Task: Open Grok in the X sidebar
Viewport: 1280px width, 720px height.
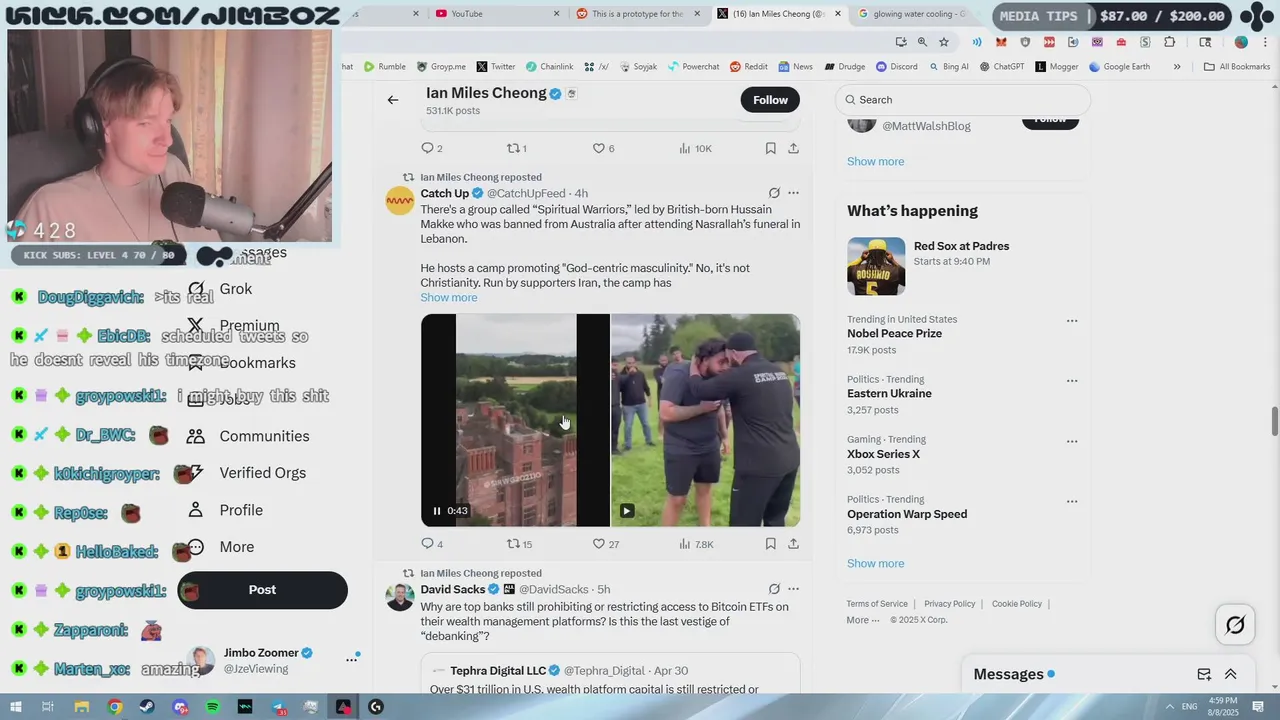Action: tap(220, 289)
